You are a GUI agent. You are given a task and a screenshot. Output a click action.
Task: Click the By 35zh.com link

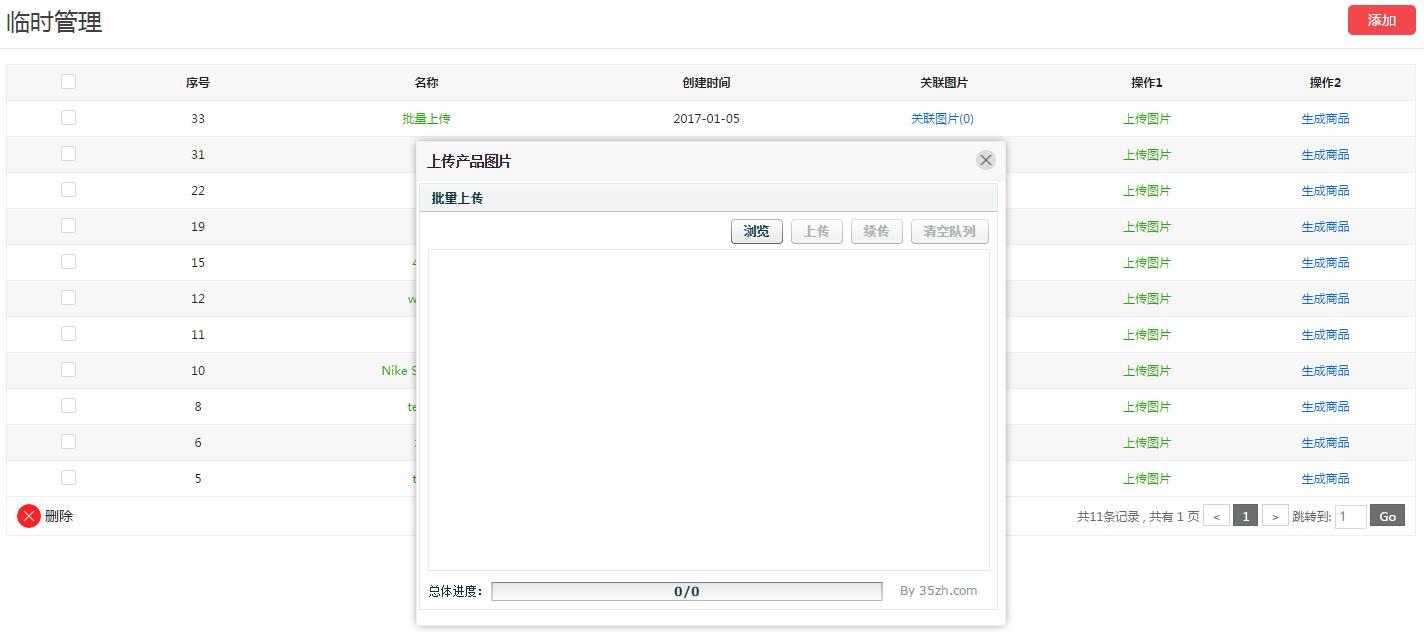(940, 590)
